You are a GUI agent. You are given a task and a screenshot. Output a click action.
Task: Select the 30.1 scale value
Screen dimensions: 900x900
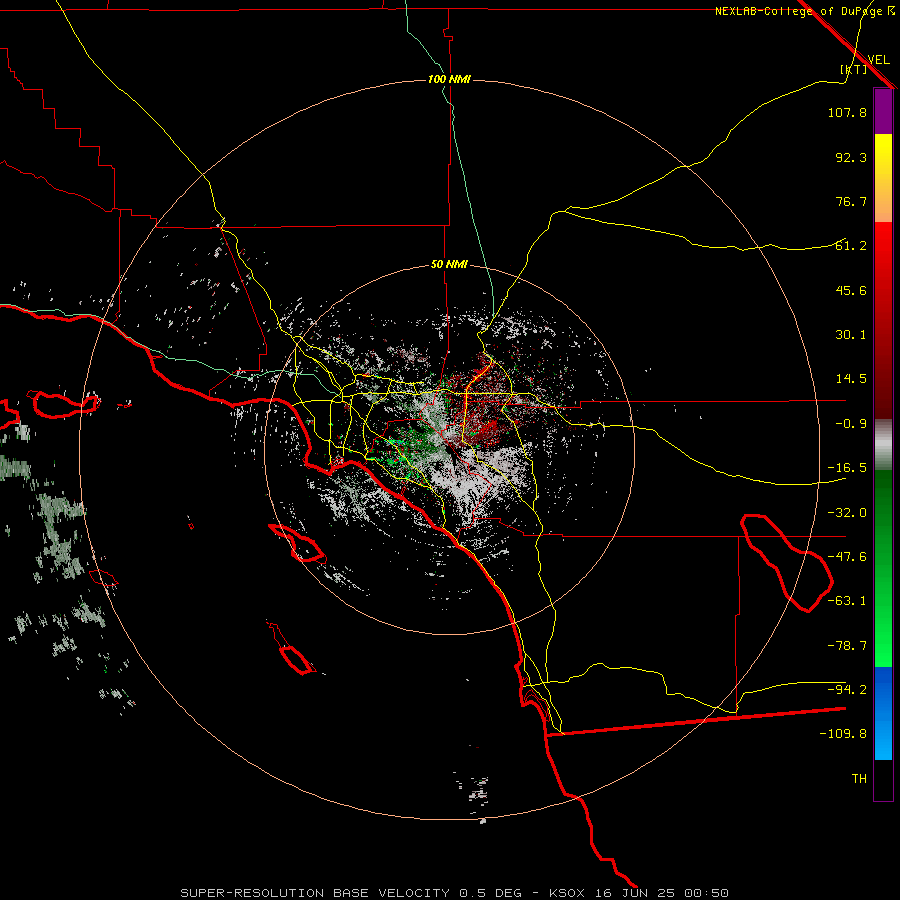(x=851, y=335)
